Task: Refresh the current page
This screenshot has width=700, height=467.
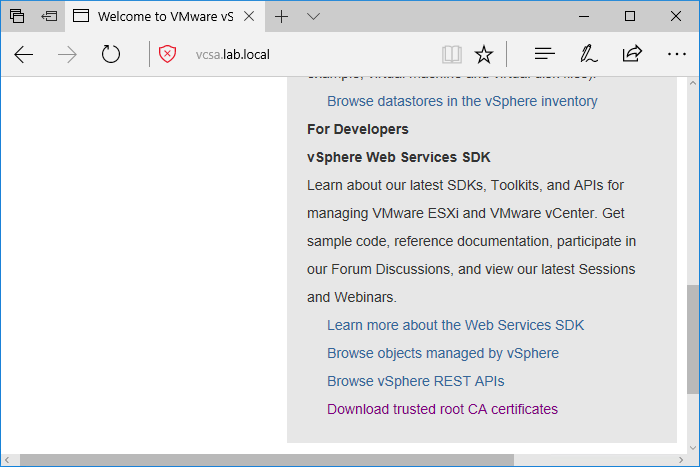Action: coord(110,54)
